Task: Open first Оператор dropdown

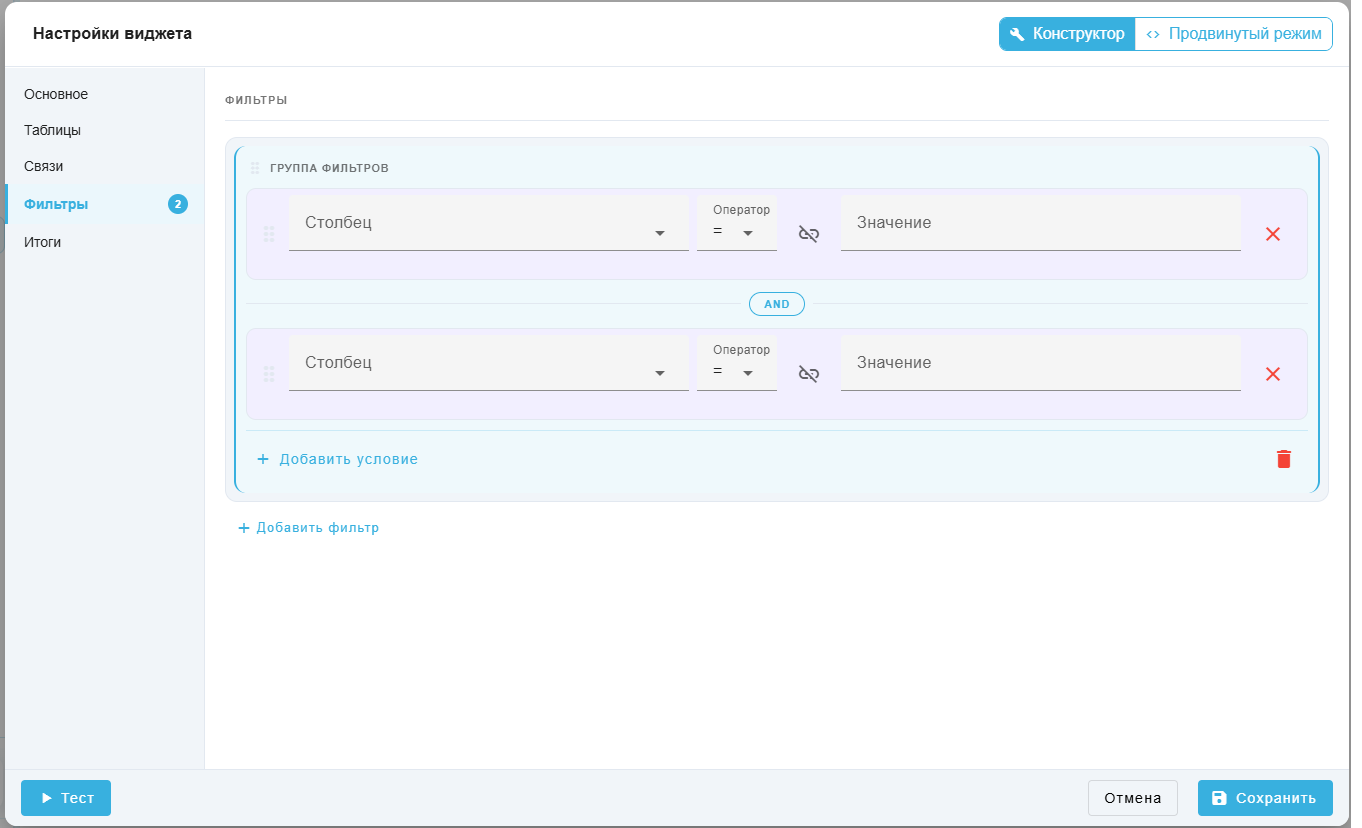Action: 737,223
